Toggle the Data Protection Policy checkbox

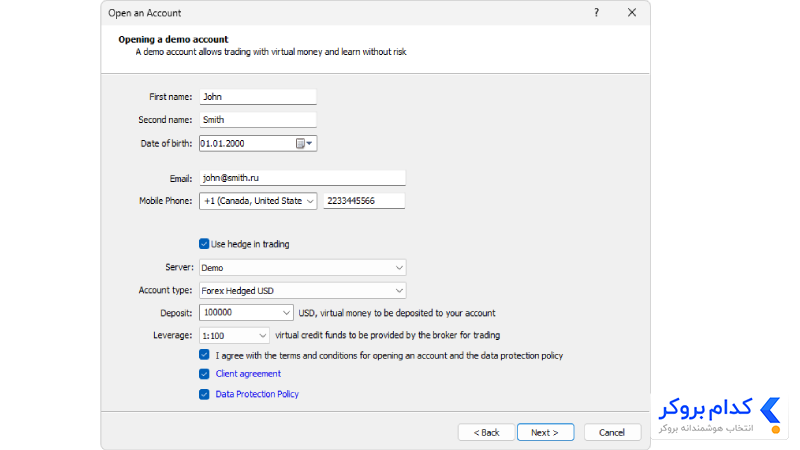click(x=204, y=394)
